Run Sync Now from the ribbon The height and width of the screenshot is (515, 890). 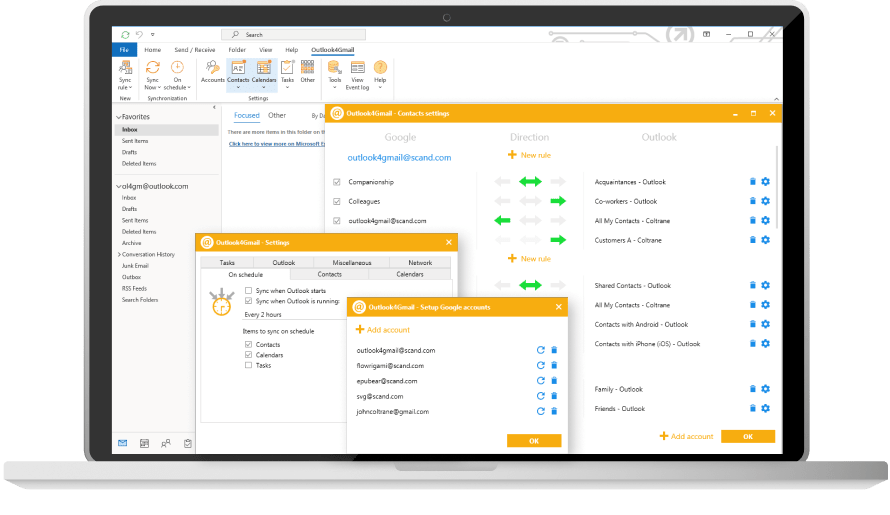(152, 75)
